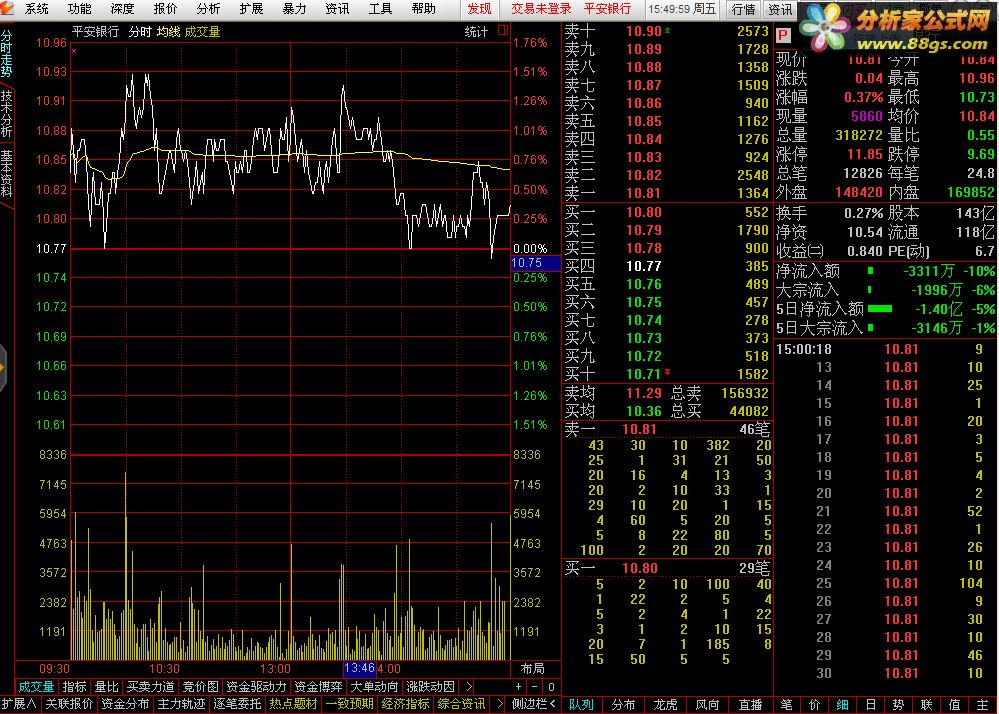Select the 大单动向 tab

[374, 687]
